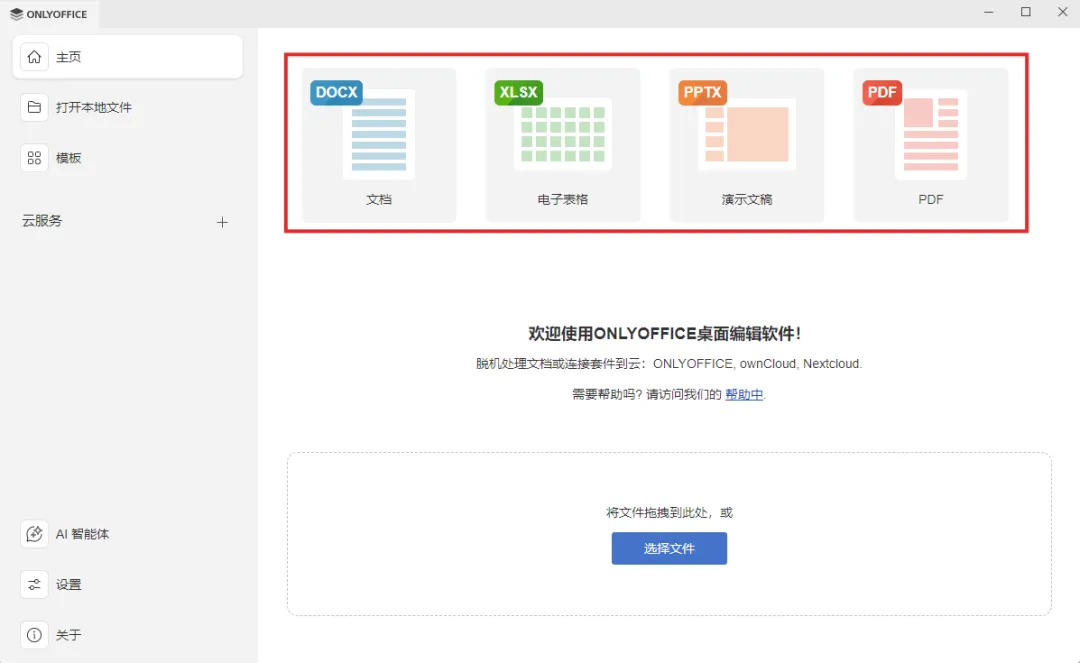
Task: Click the 电子表格 label under XLSX
Action: click(x=563, y=199)
